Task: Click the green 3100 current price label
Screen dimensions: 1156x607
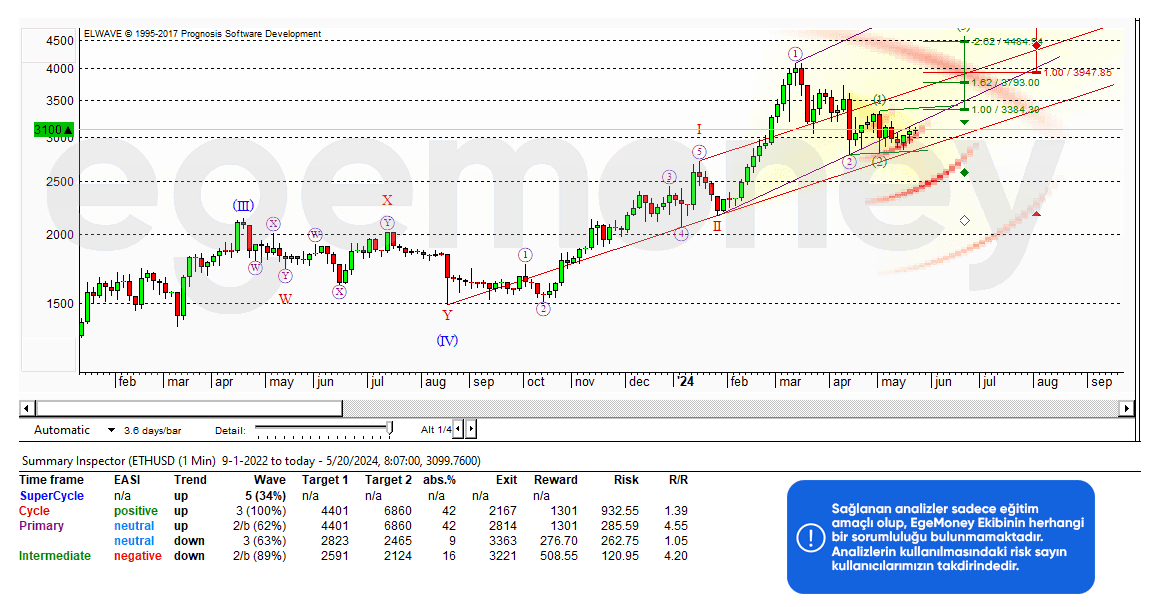Action: tap(52, 130)
